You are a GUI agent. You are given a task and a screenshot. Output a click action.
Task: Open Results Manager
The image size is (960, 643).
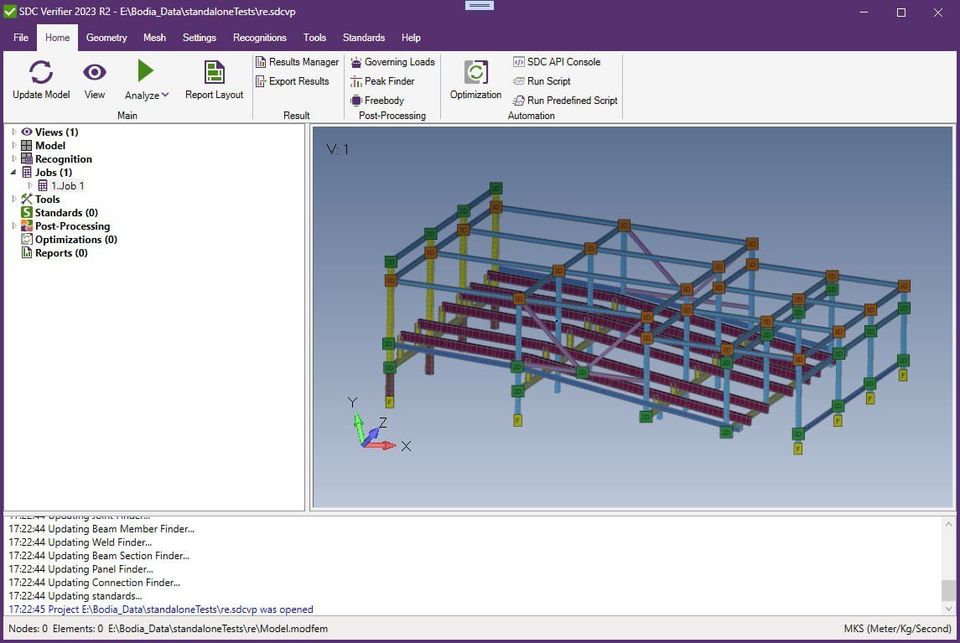[x=297, y=62]
